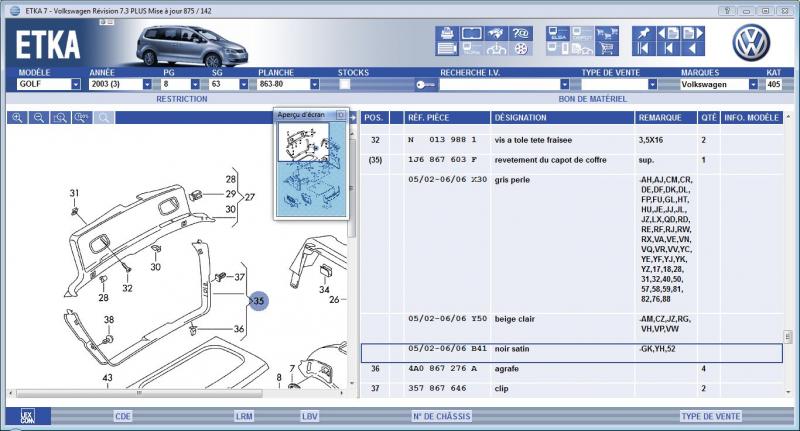
Task: Click the car lift icon
Action: (496, 49)
